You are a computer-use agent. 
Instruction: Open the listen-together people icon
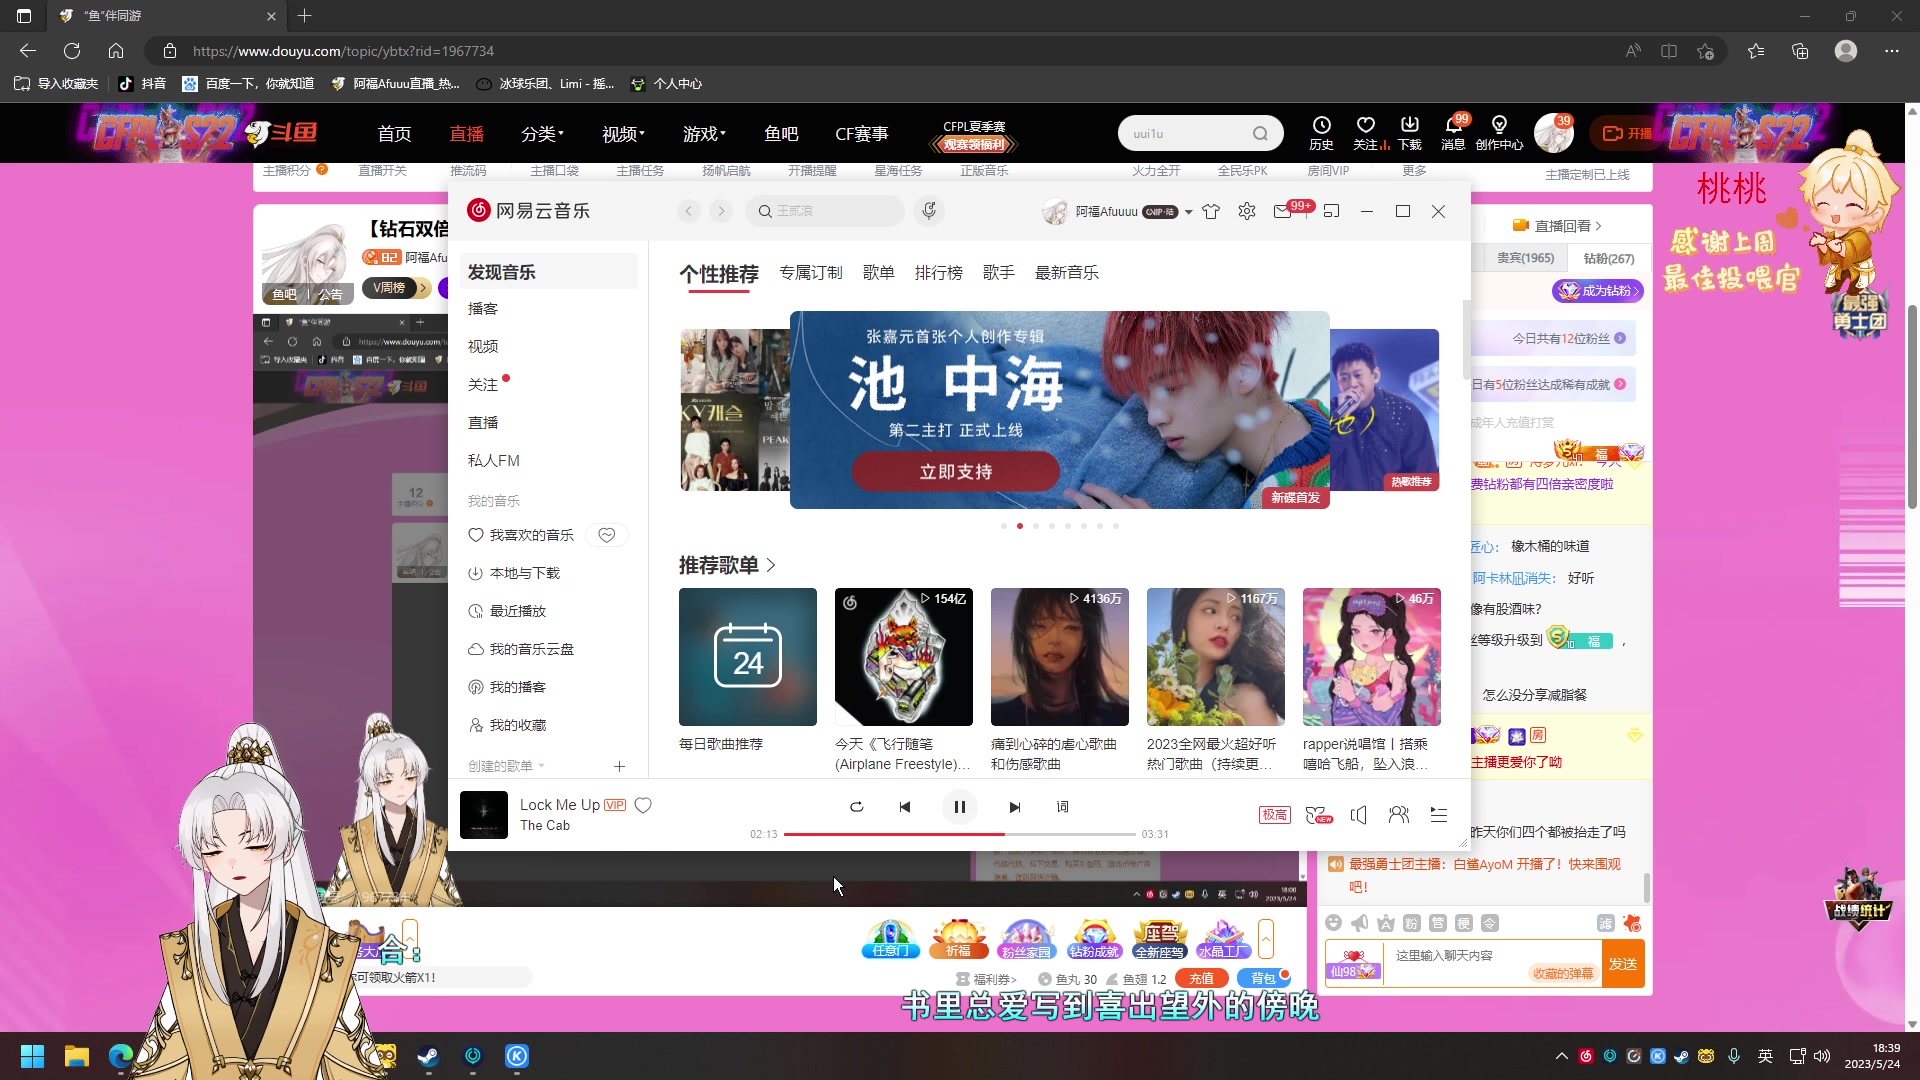[1398, 815]
